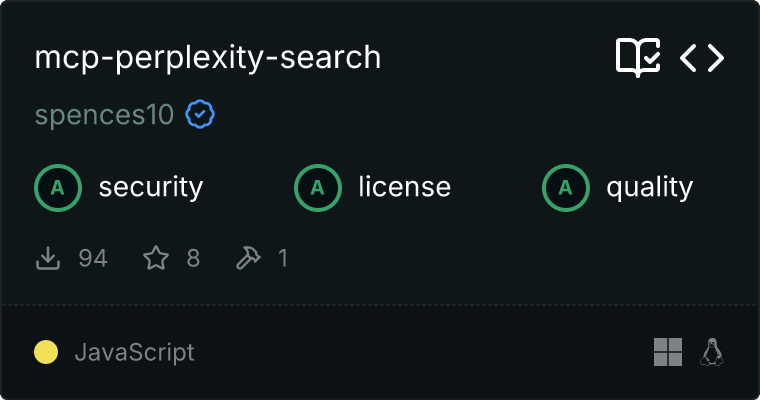Click the code brackets icon
The image size is (760, 400).
point(702,58)
